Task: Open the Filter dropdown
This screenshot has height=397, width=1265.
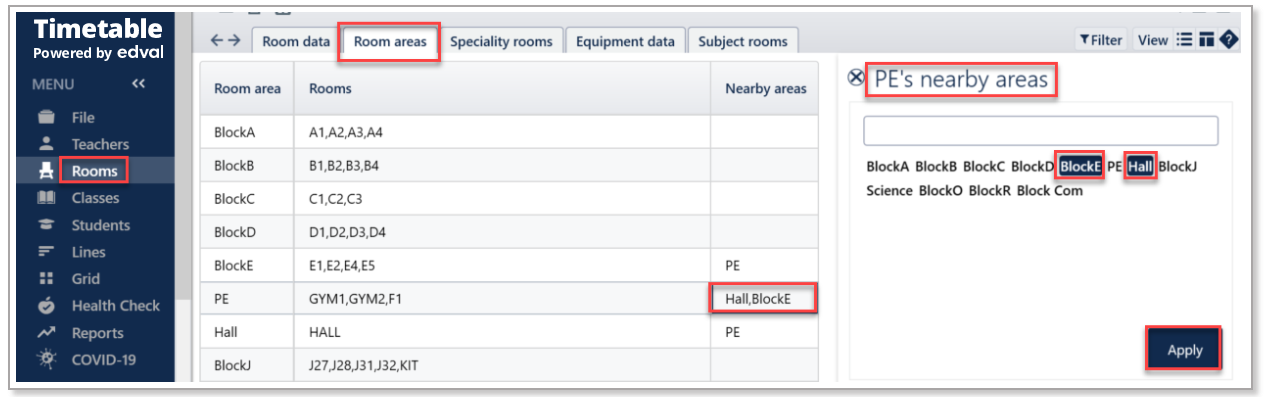Action: [1100, 40]
